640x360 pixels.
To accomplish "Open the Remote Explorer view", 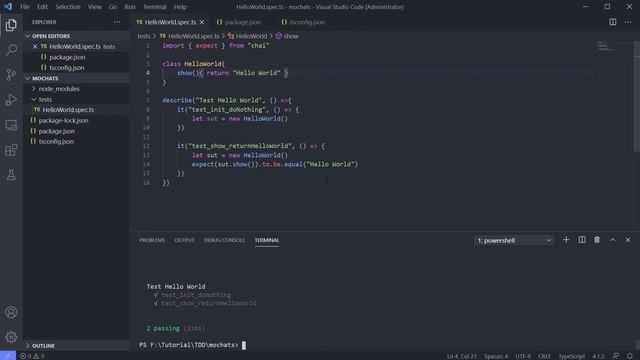I will [x=11, y=125].
